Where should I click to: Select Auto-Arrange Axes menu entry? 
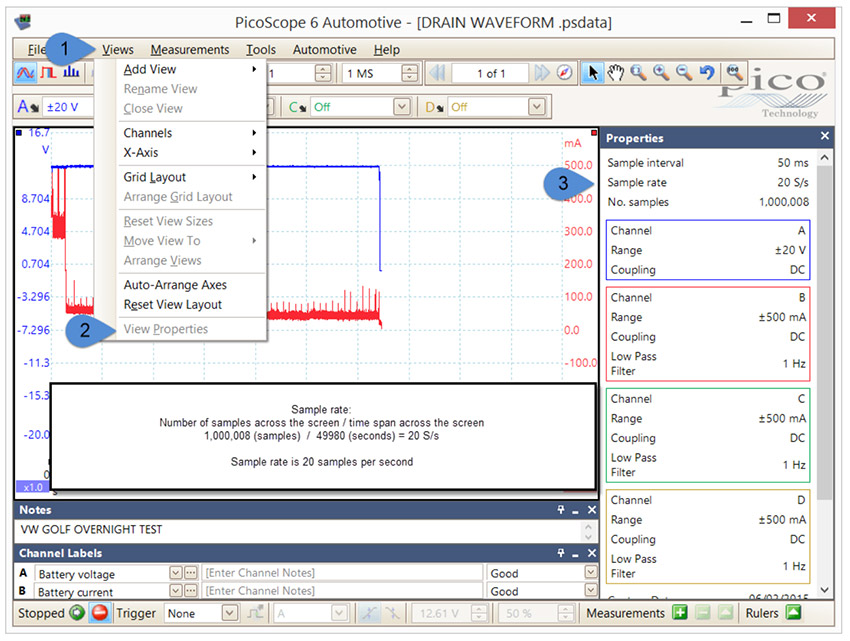tap(190, 285)
